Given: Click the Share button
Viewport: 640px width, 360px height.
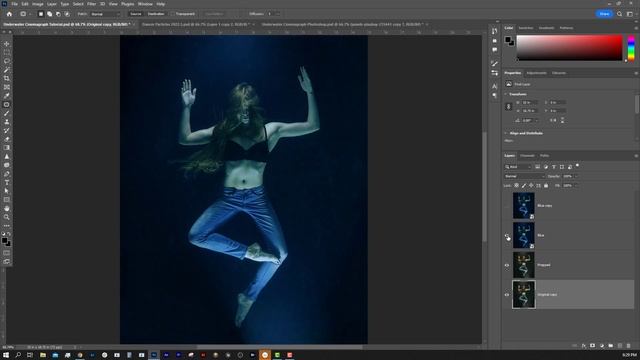Looking at the screenshot, I should tap(604, 14).
